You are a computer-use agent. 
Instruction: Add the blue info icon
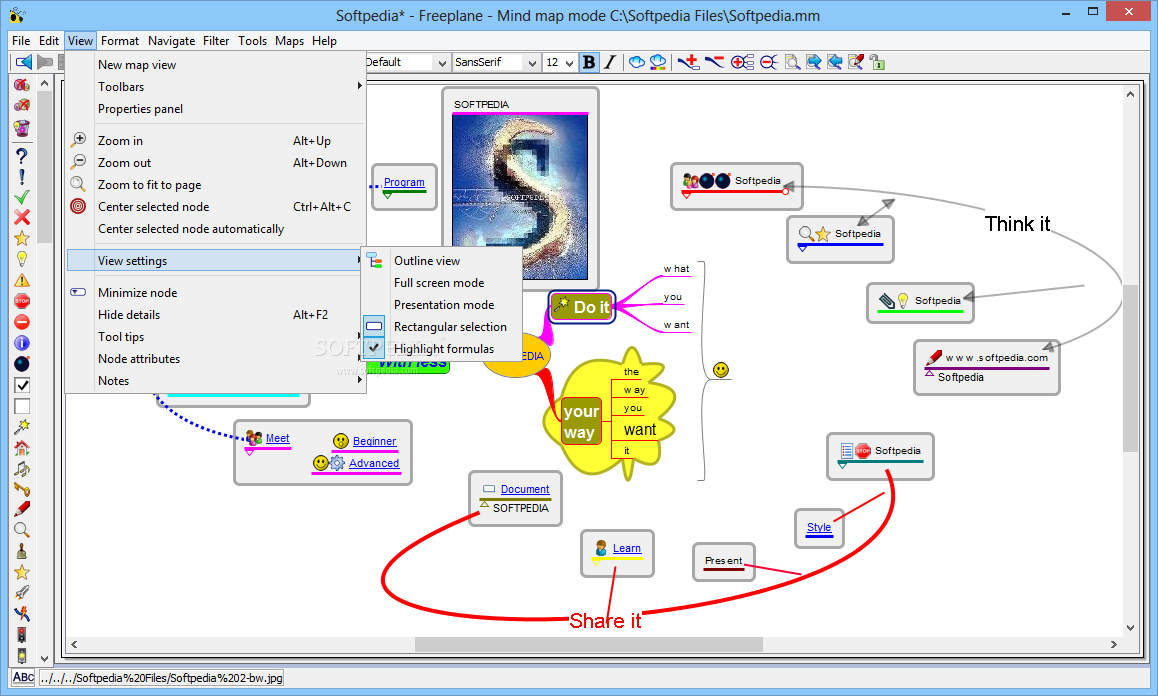pos(22,343)
